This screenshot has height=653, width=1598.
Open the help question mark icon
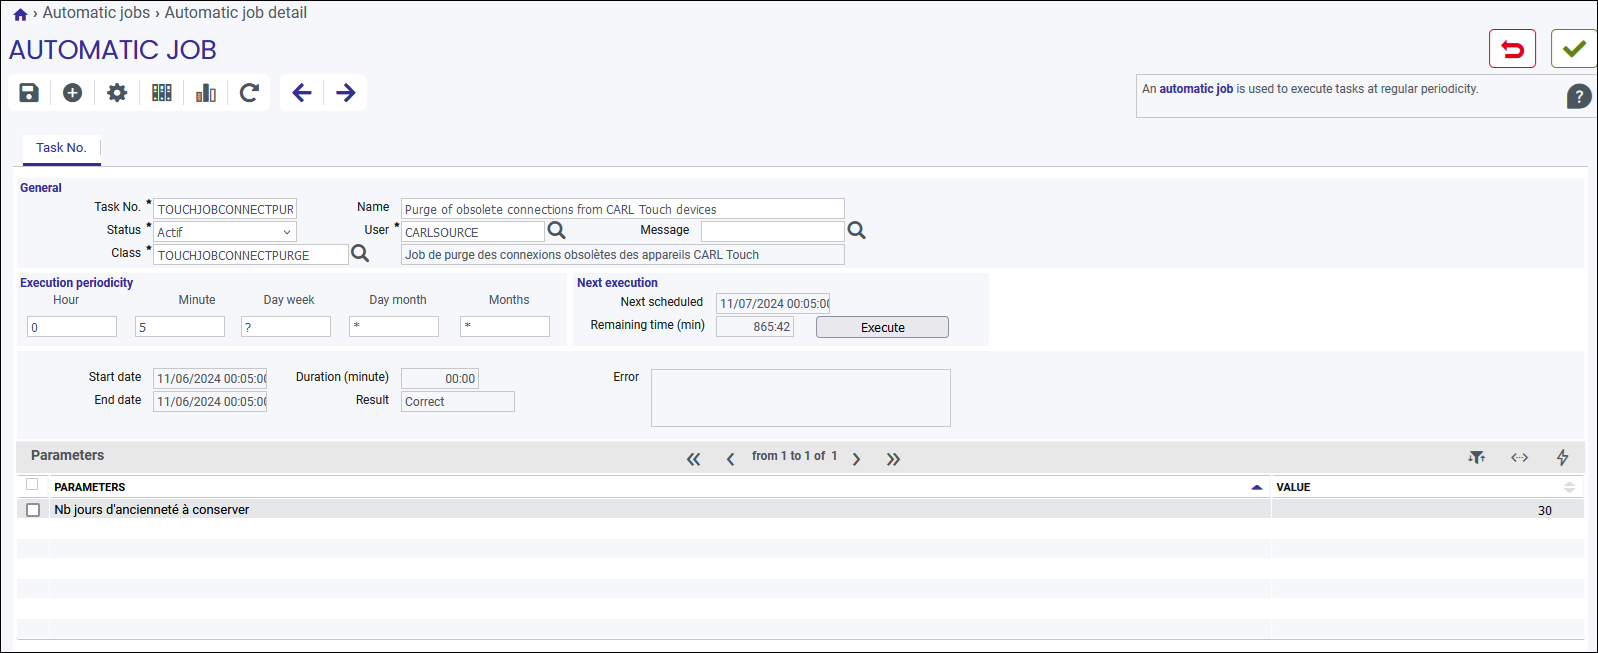pyautogui.click(x=1578, y=97)
